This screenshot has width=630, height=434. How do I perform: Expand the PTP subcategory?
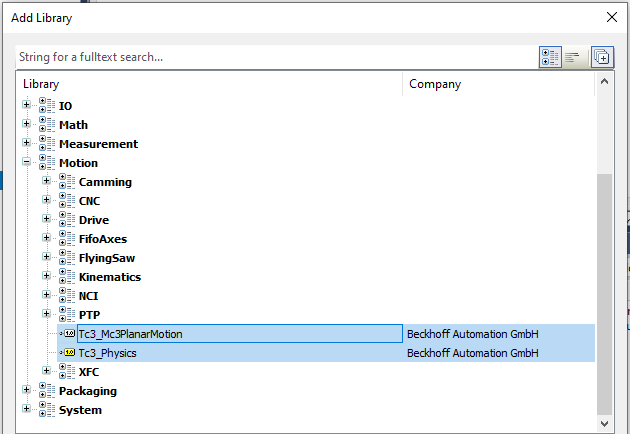point(46,313)
